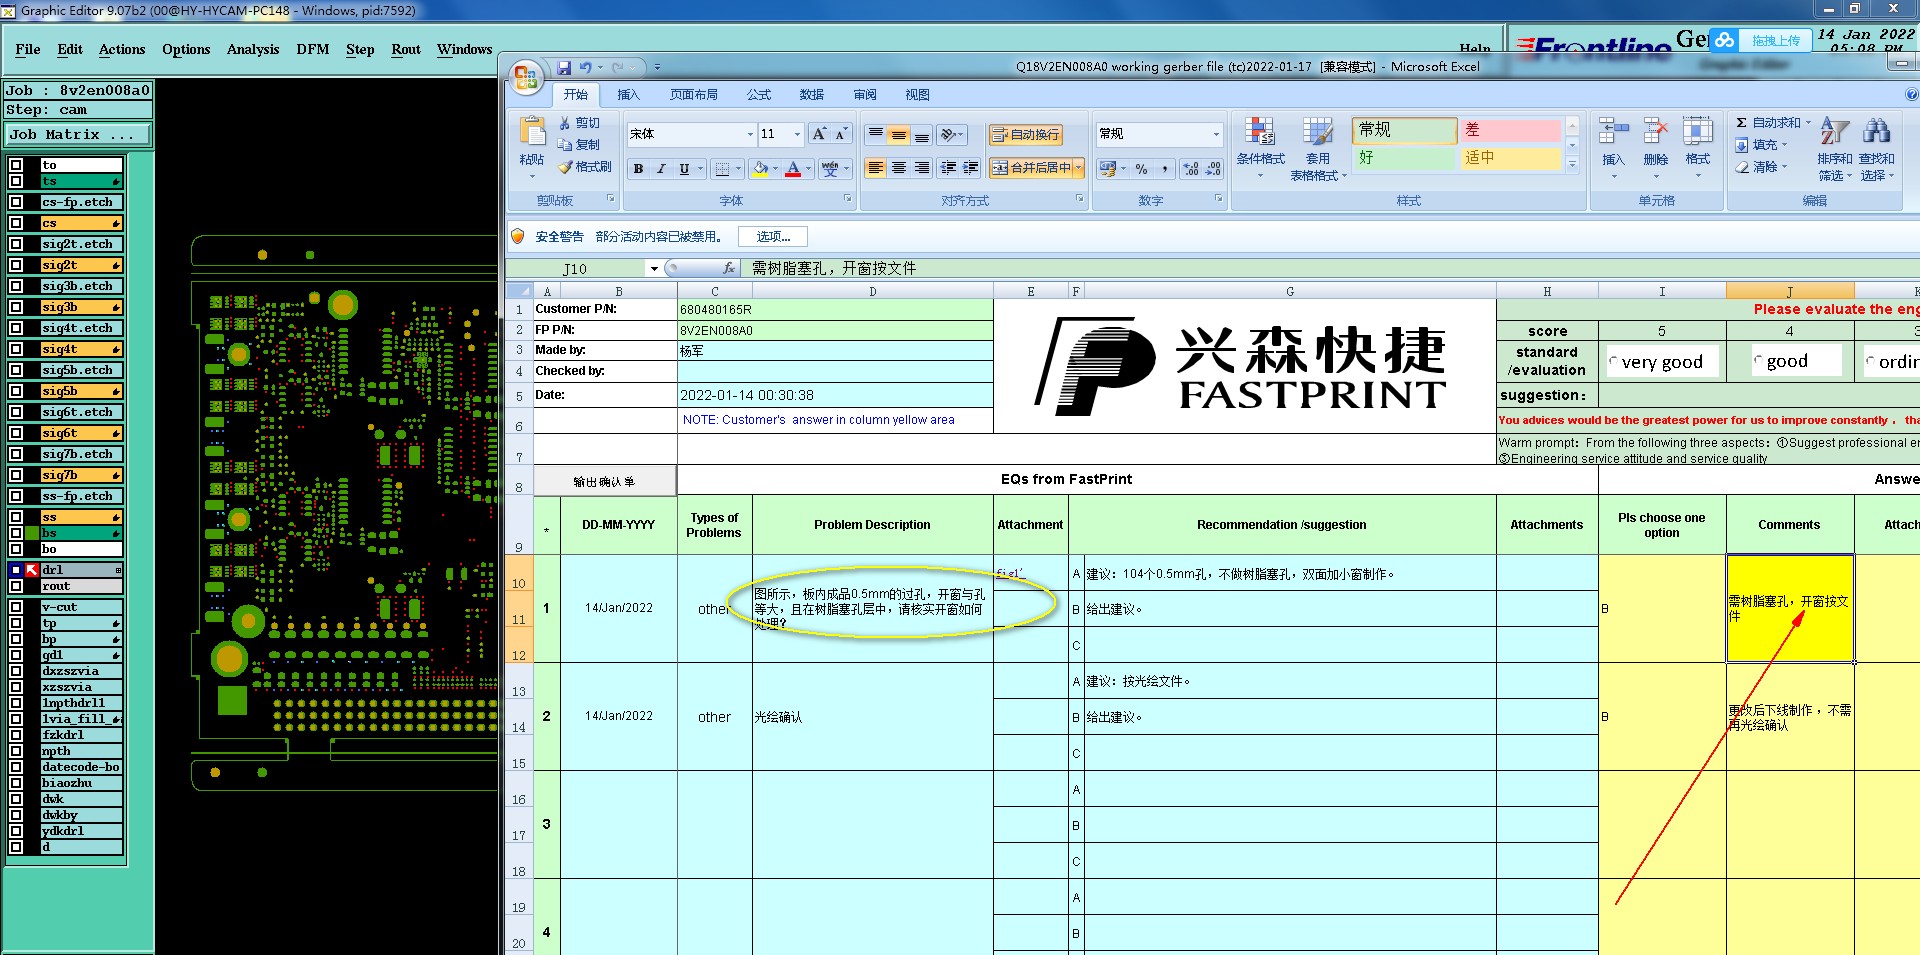Apply the Good (好) cell style
The image size is (1920, 955).
tap(1404, 158)
